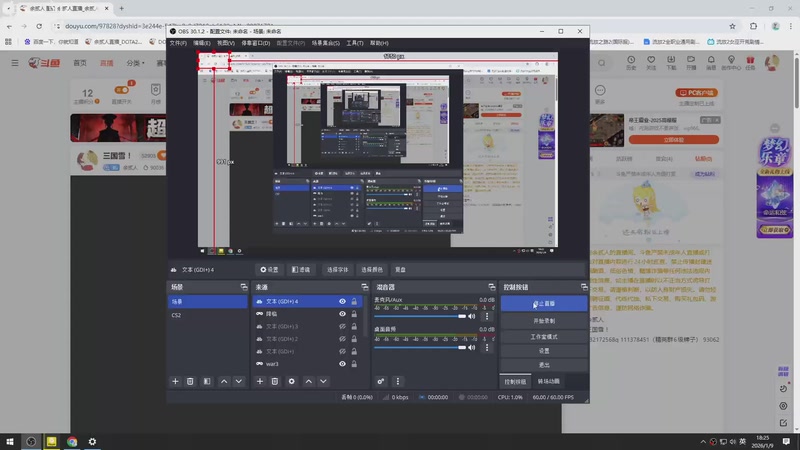This screenshot has height=450, width=800.
Task: Click the stop streaming button
Action: point(544,304)
